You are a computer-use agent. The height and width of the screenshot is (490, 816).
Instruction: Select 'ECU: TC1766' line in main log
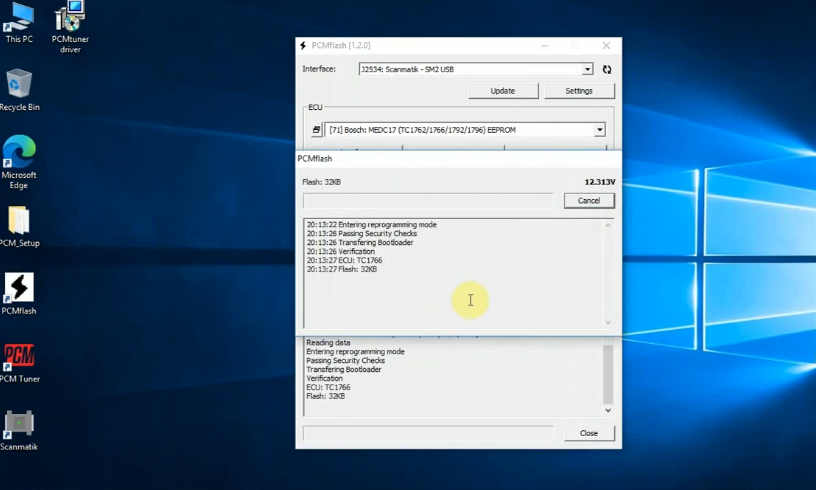click(328, 387)
